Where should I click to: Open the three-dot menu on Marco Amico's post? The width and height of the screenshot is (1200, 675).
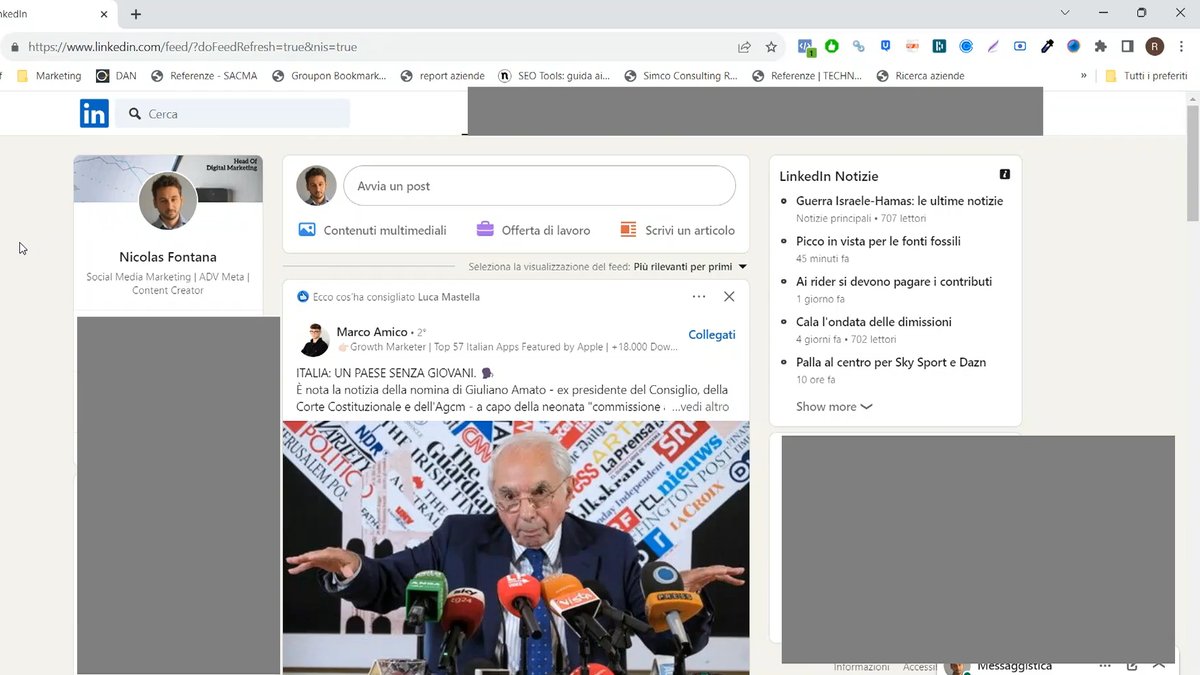coord(699,297)
